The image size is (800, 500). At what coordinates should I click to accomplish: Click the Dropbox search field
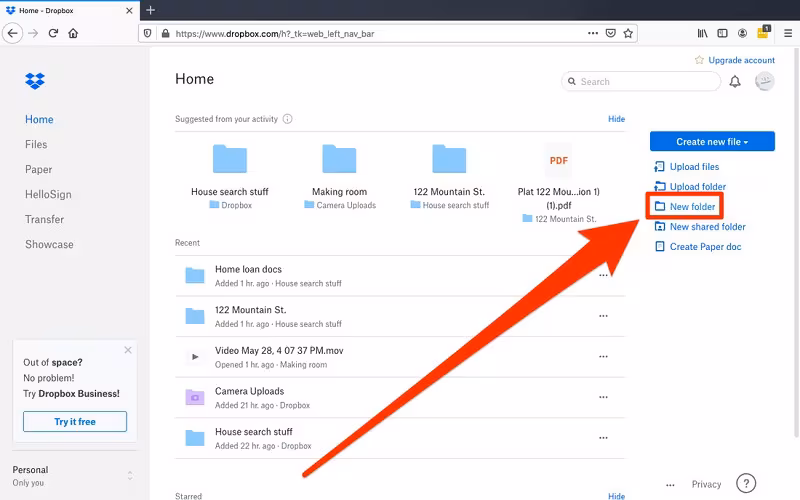pyautogui.click(x=641, y=82)
